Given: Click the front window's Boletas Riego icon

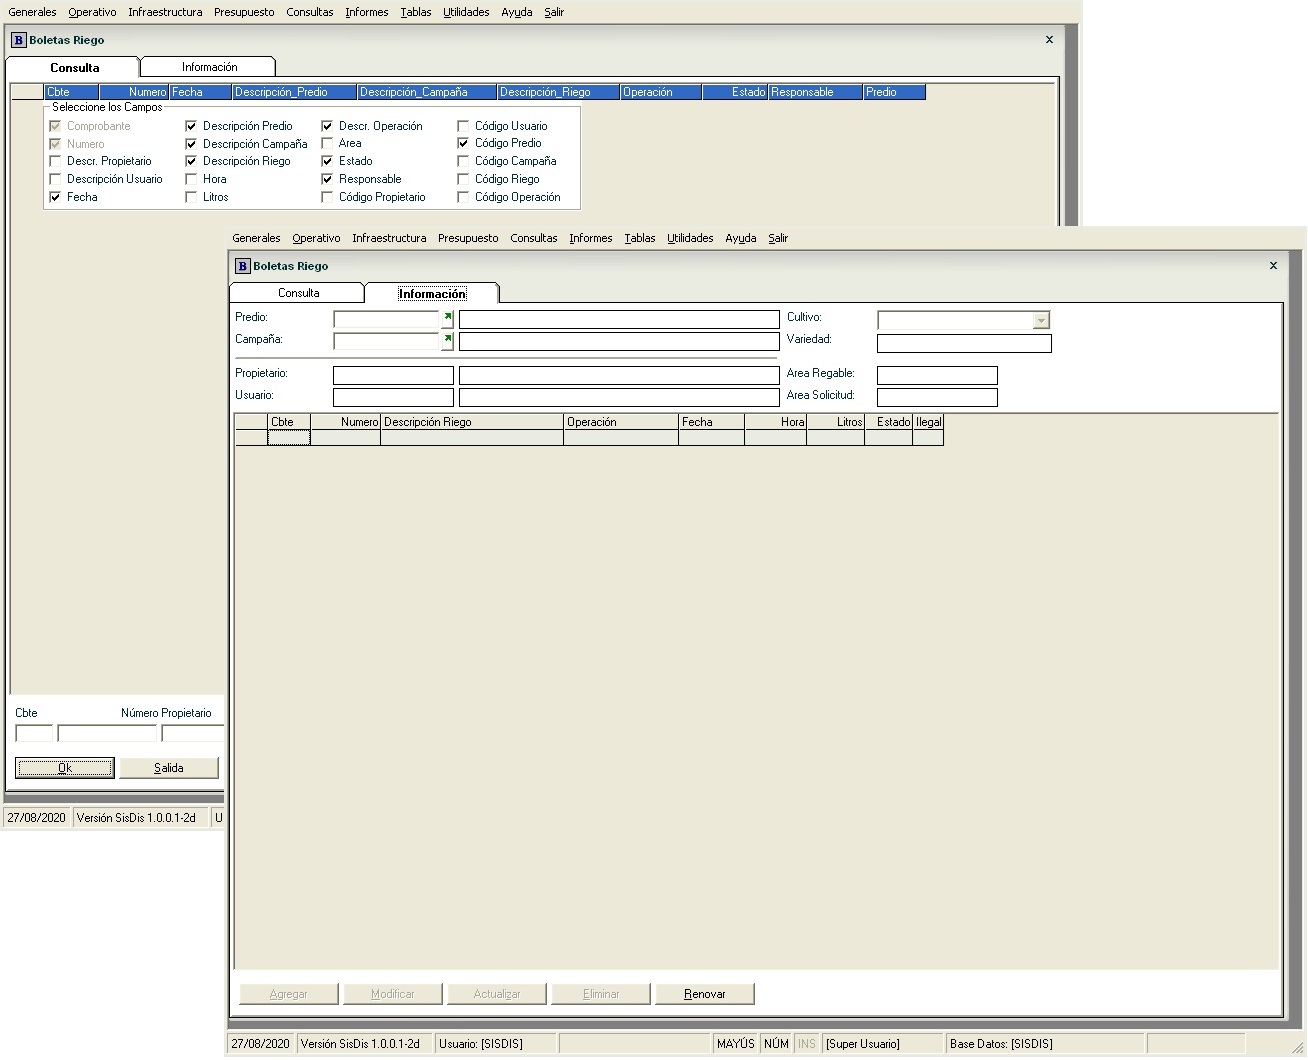Looking at the screenshot, I should (242, 266).
